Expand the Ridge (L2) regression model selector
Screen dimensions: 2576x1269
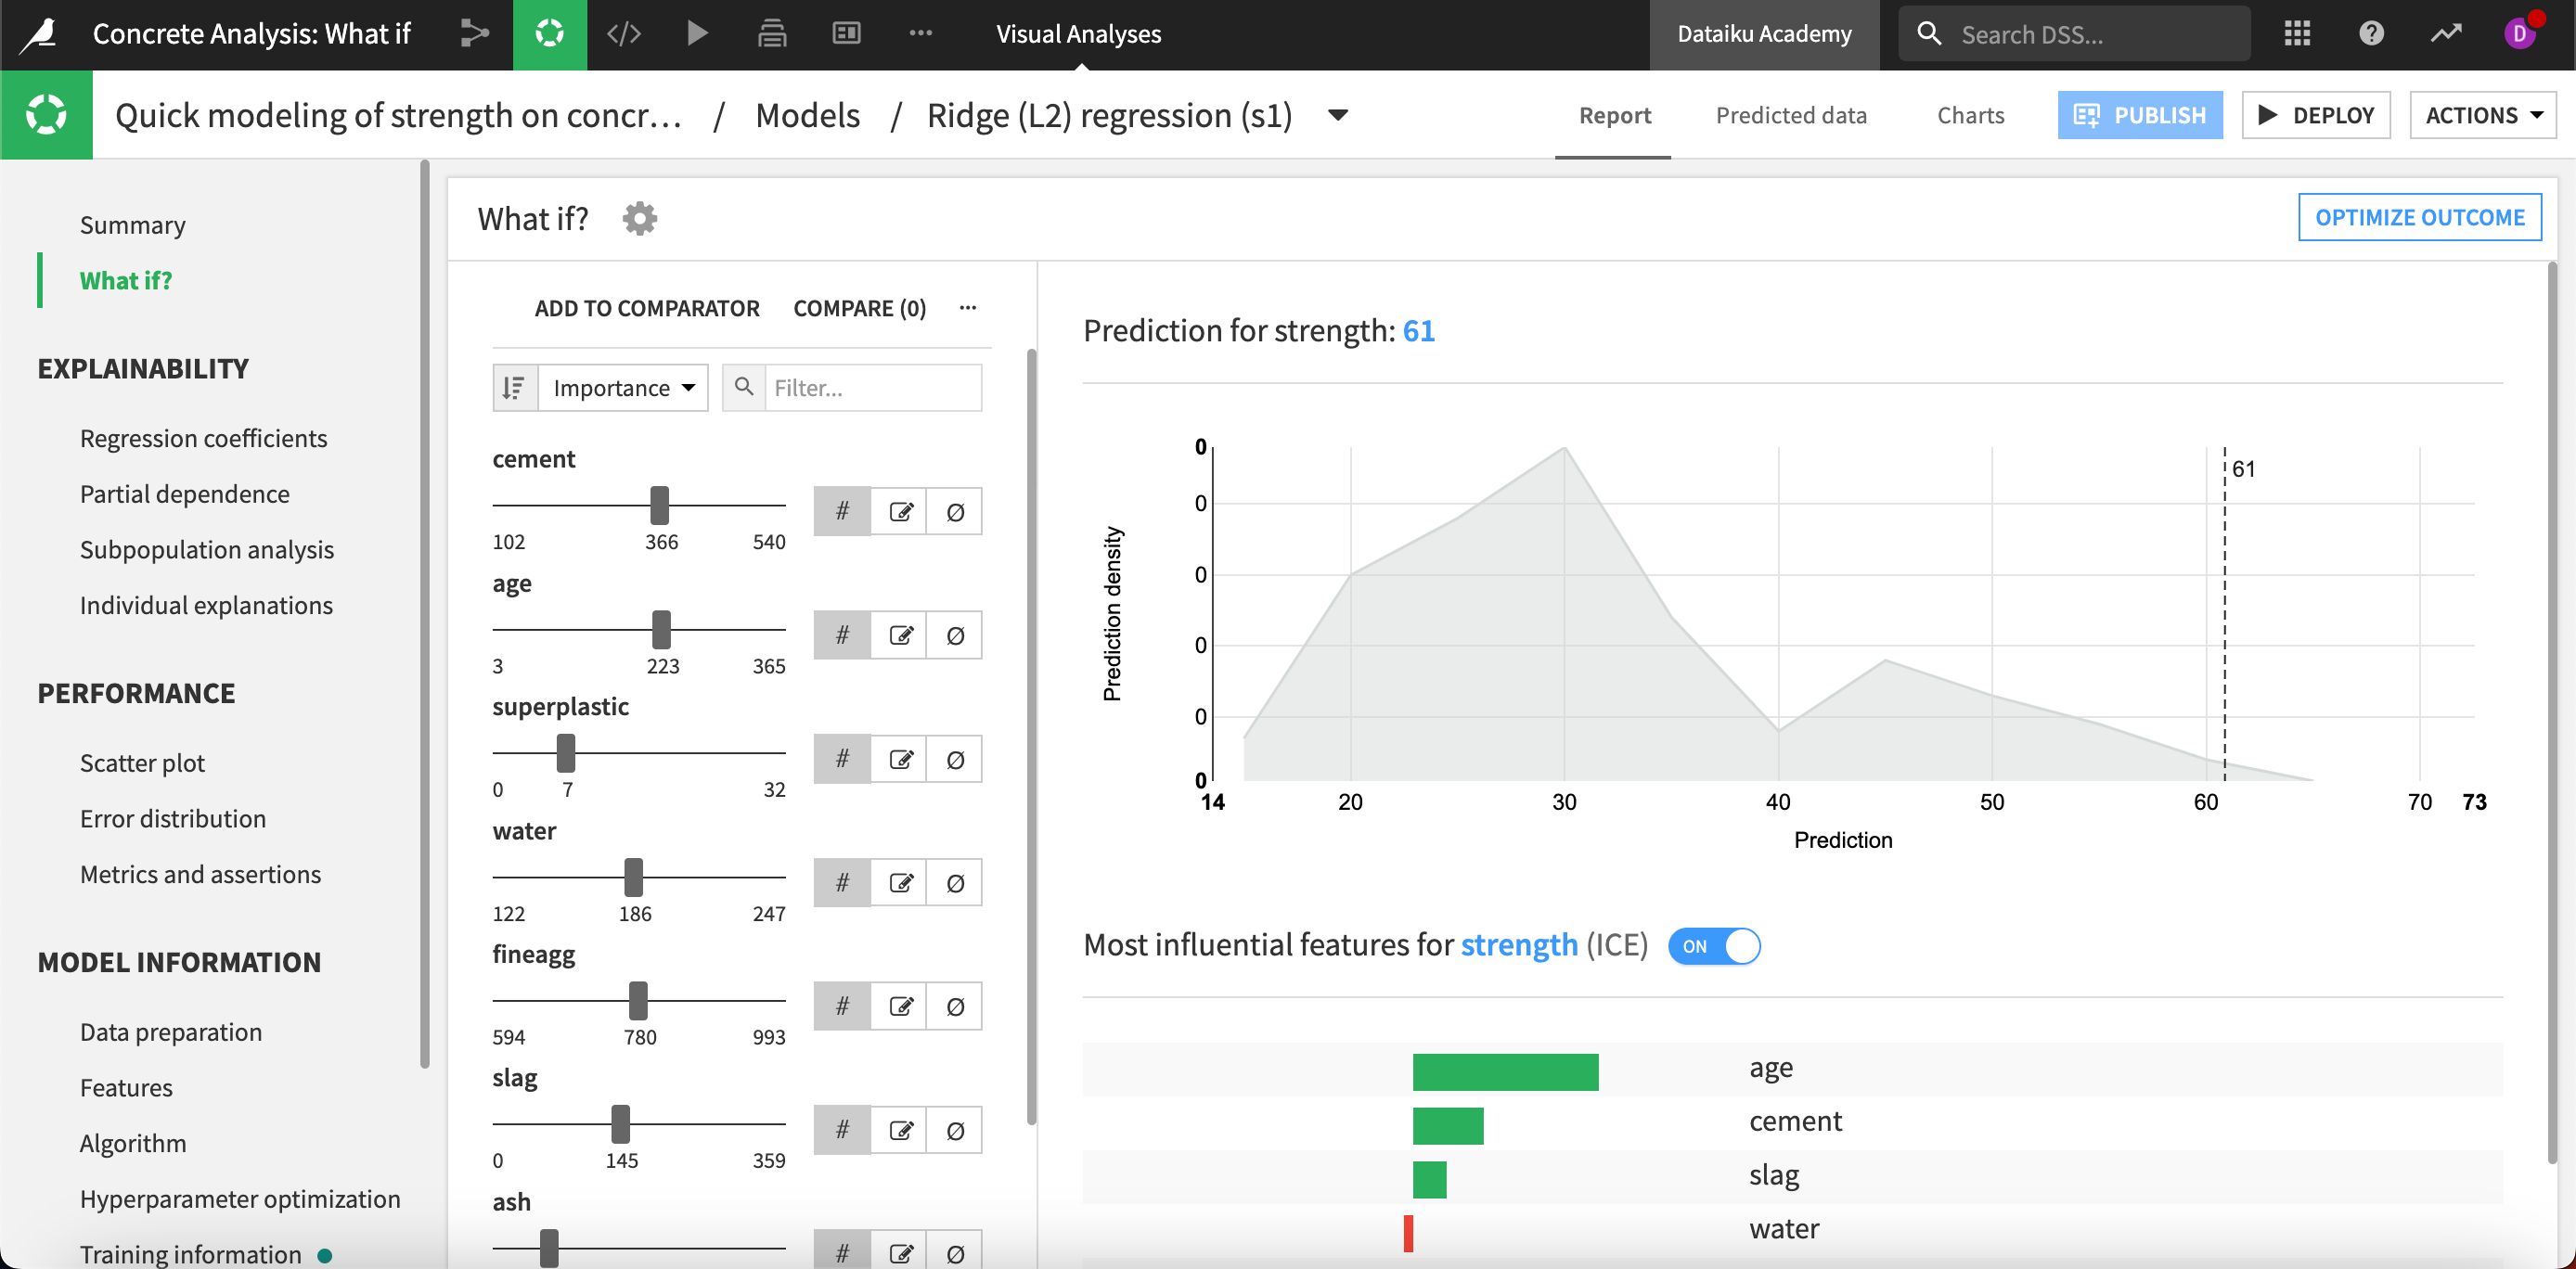(1337, 115)
